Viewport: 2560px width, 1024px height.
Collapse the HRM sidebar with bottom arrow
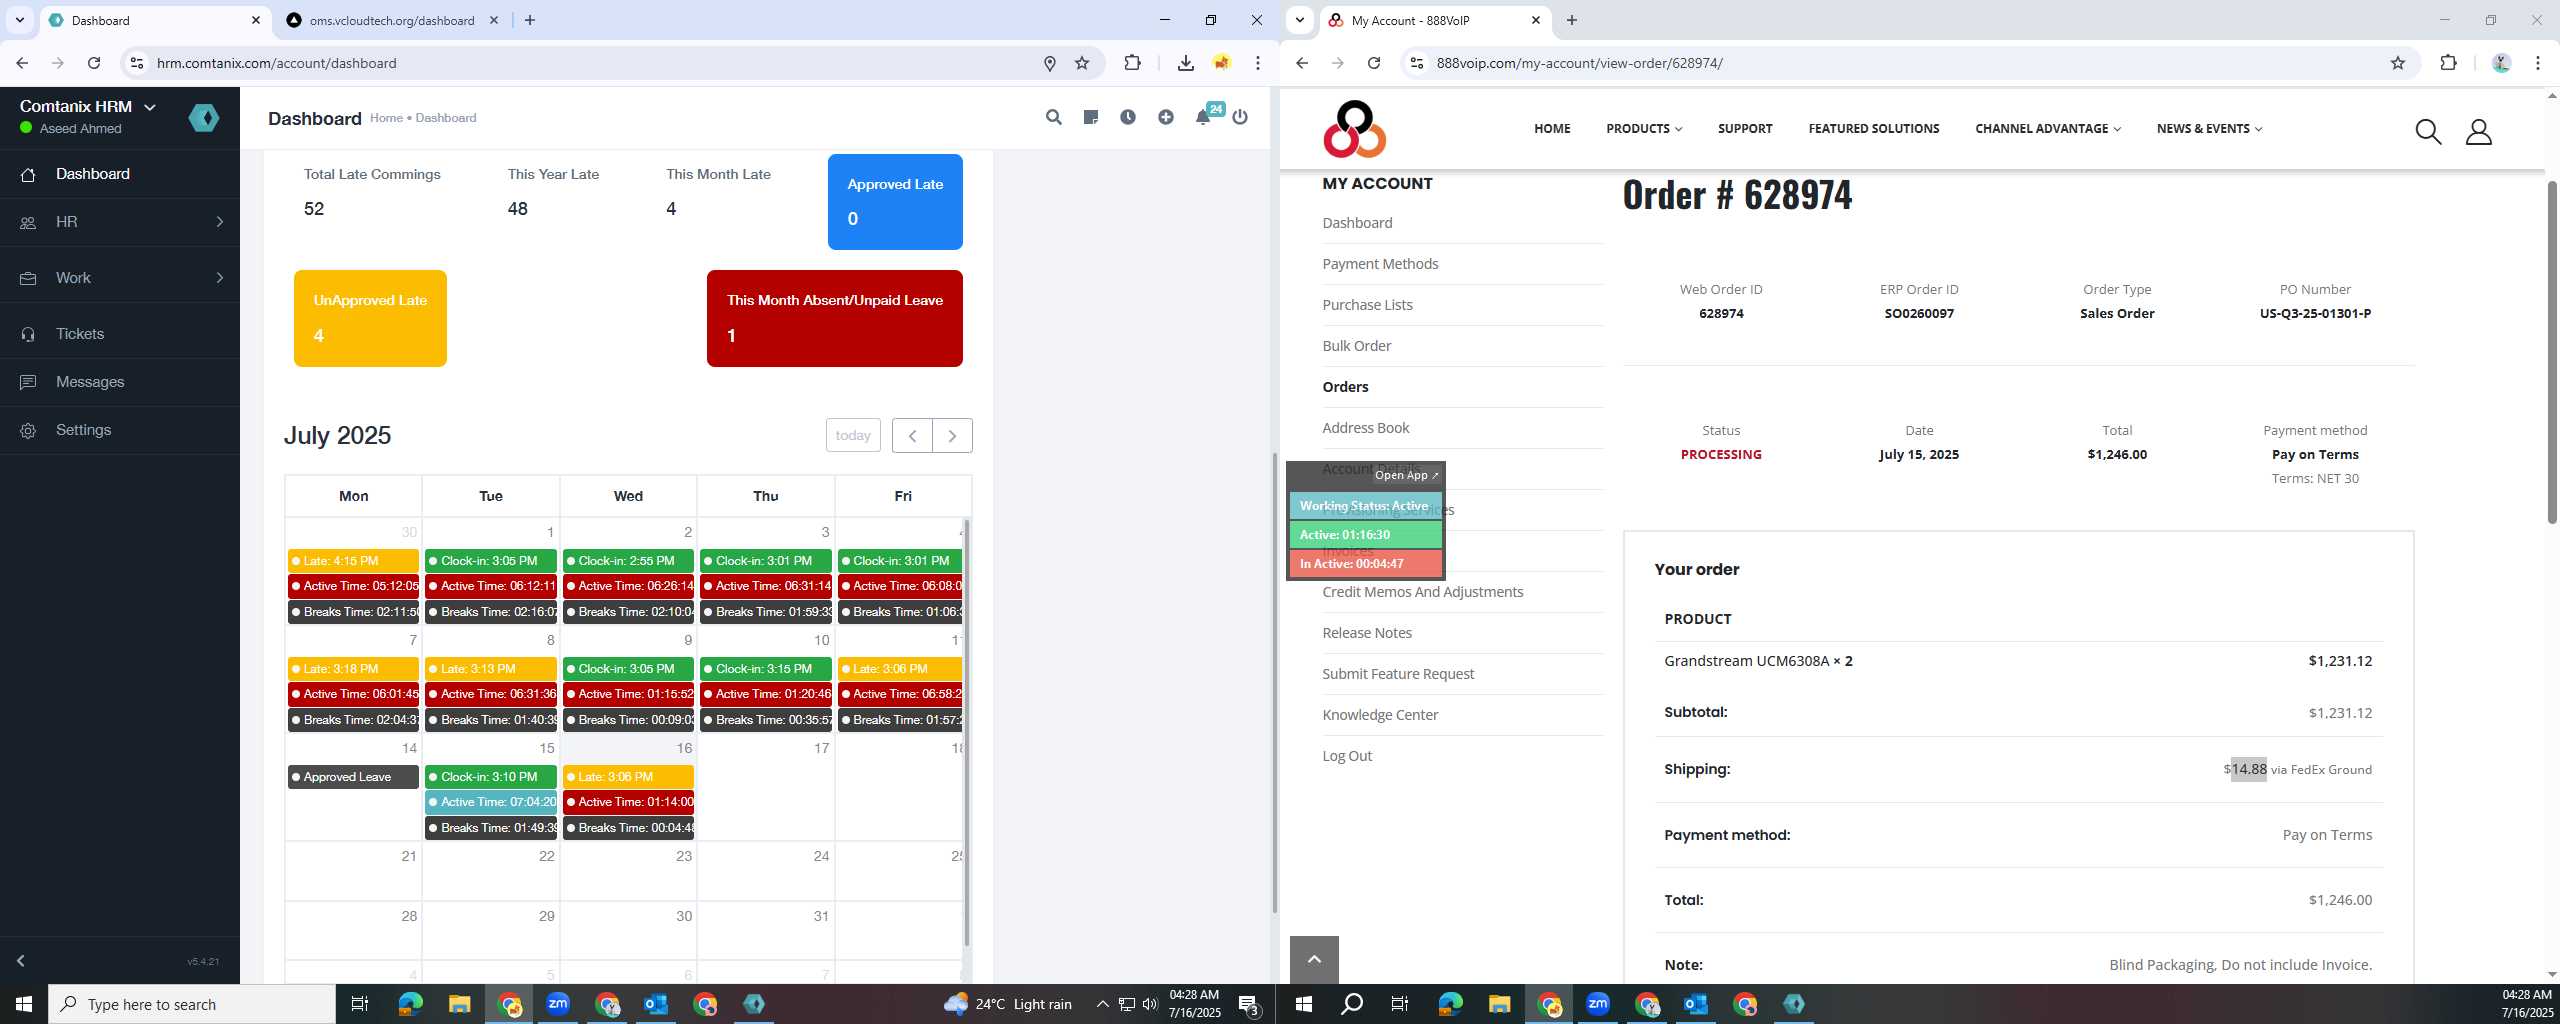tap(20, 961)
